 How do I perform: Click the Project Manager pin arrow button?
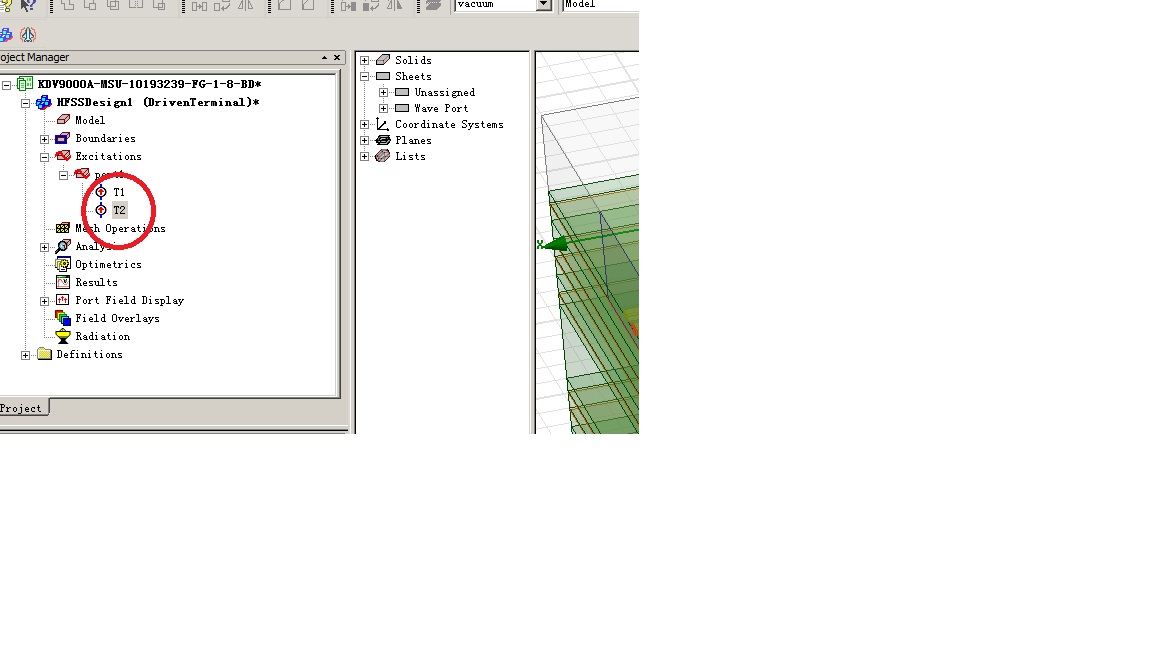point(324,57)
